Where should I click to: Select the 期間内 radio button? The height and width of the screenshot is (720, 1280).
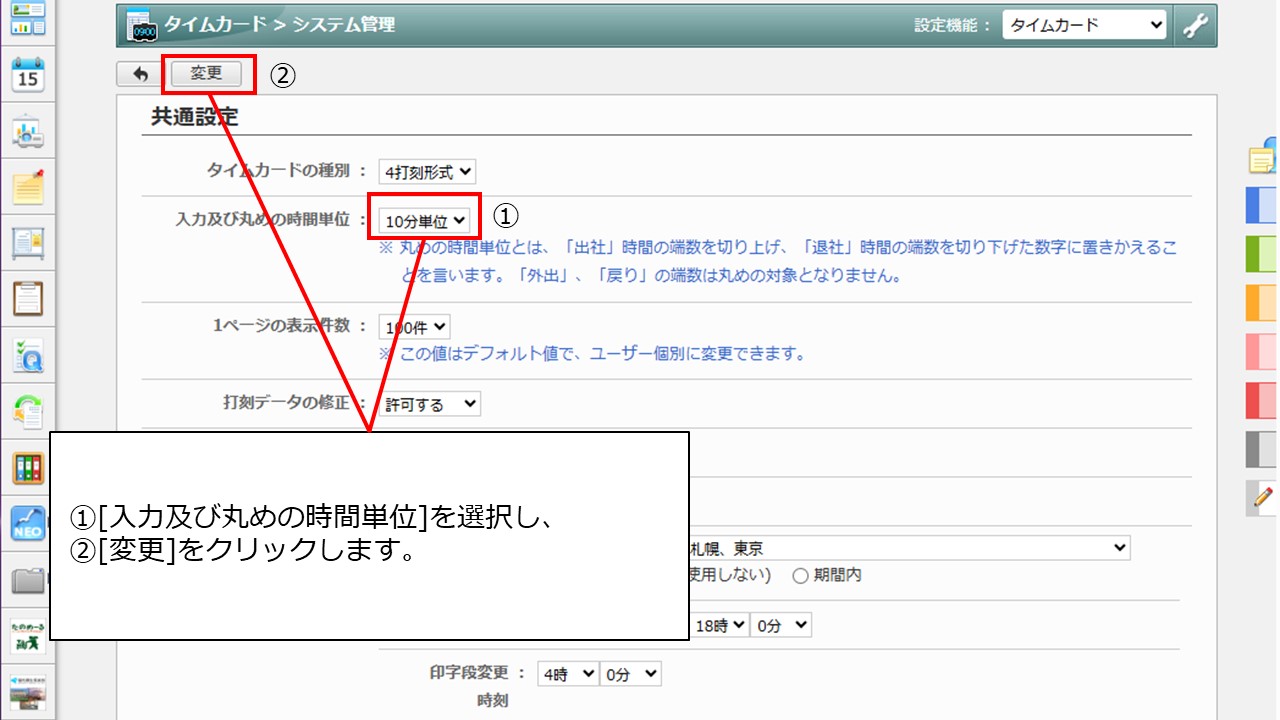[800, 575]
